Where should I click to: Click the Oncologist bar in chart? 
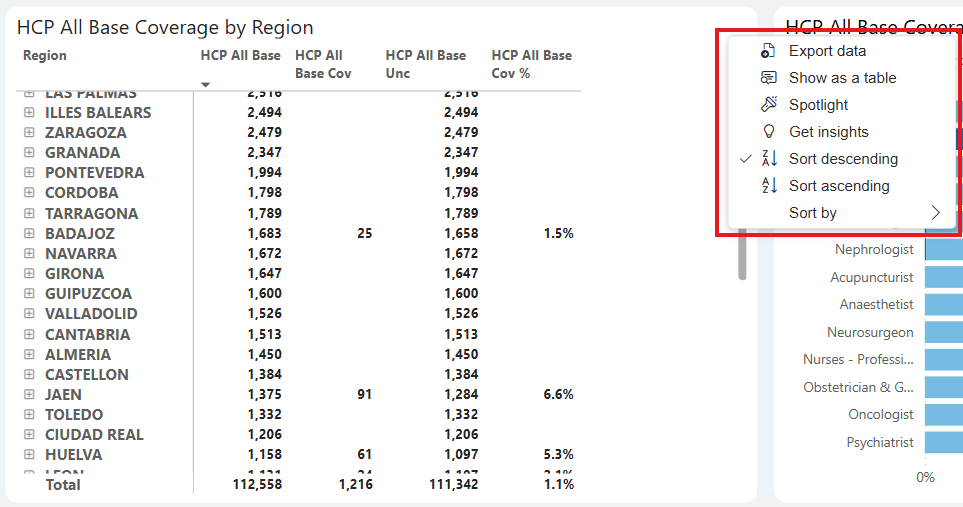(943, 415)
